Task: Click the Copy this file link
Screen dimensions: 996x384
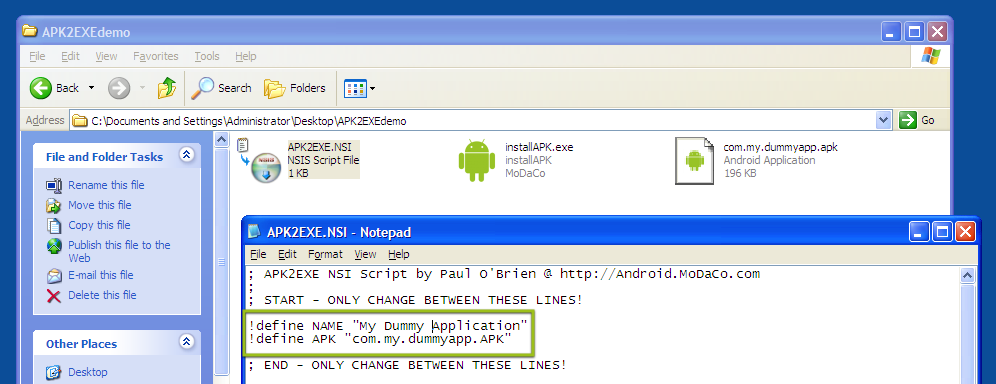Action: coord(99,225)
